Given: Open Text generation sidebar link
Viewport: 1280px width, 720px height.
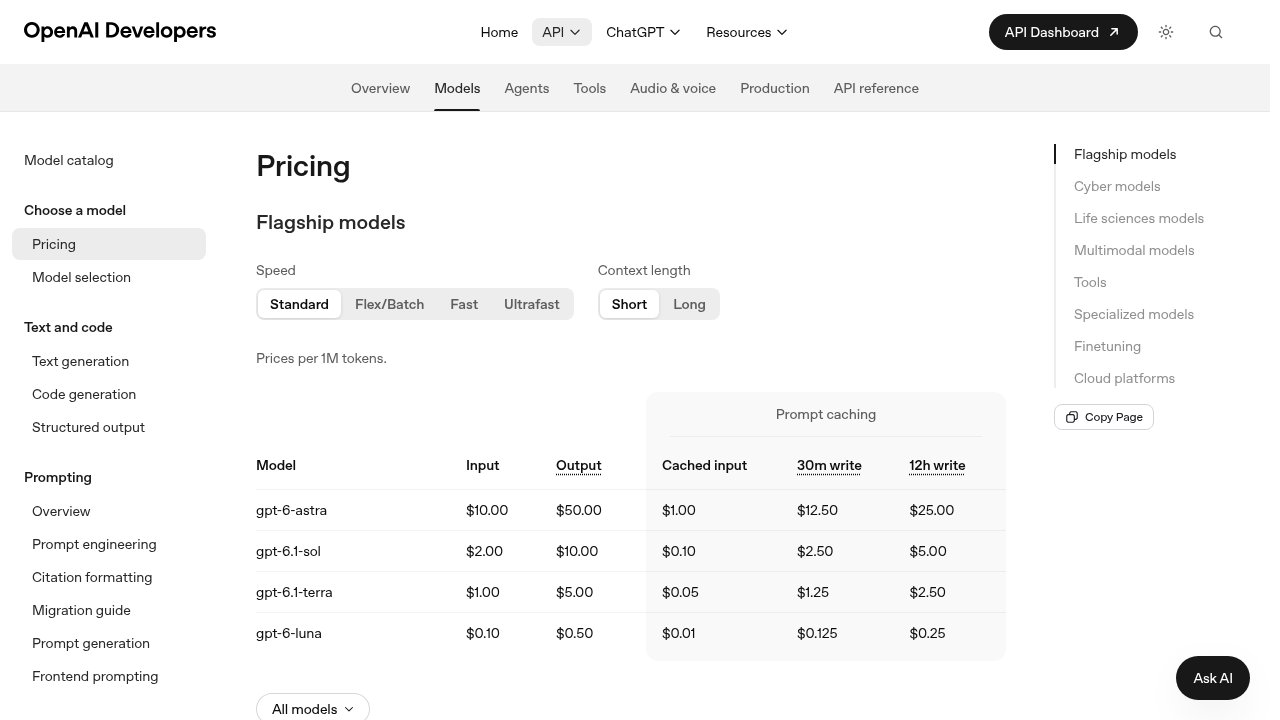Looking at the screenshot, I should (80, 361).
